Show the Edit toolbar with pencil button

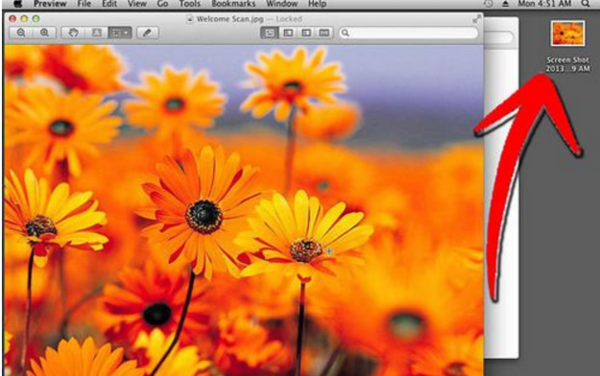[x=147, y=33]
